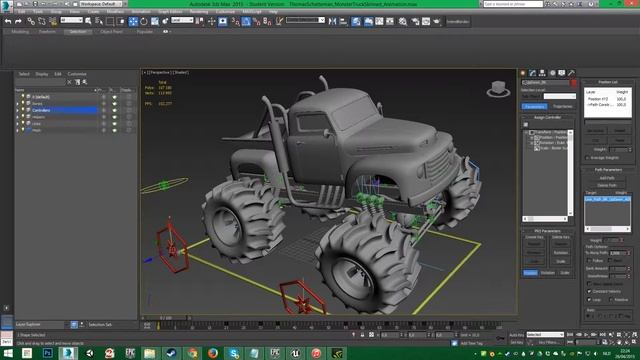Click the Set Active button in Position List

[596, 131]
